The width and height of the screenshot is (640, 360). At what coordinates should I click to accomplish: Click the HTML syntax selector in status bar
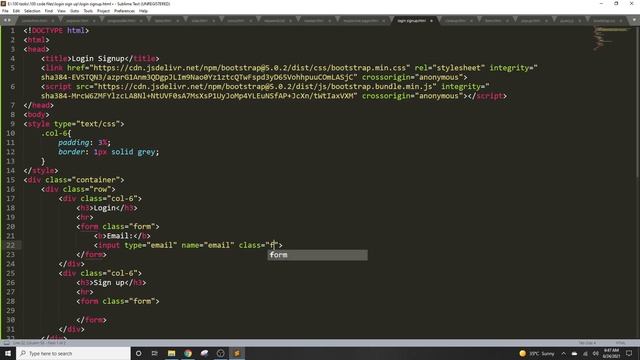pos(620,343)
